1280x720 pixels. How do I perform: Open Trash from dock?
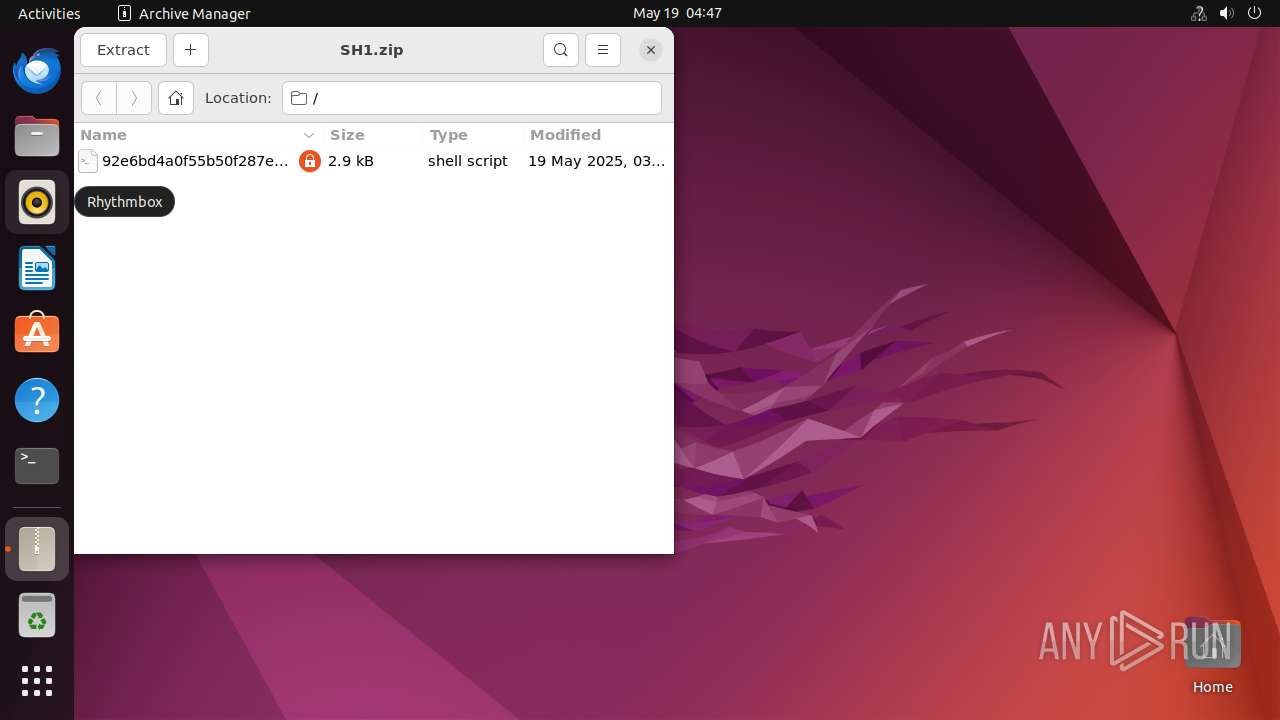[x=37, y=615]
